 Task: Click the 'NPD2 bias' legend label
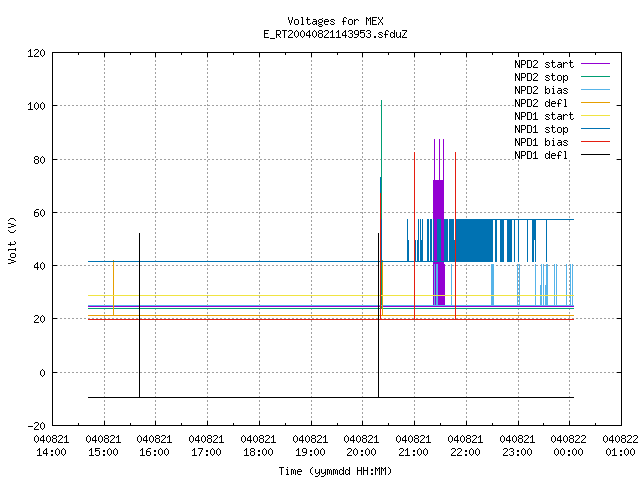click(x=541, y=90)
